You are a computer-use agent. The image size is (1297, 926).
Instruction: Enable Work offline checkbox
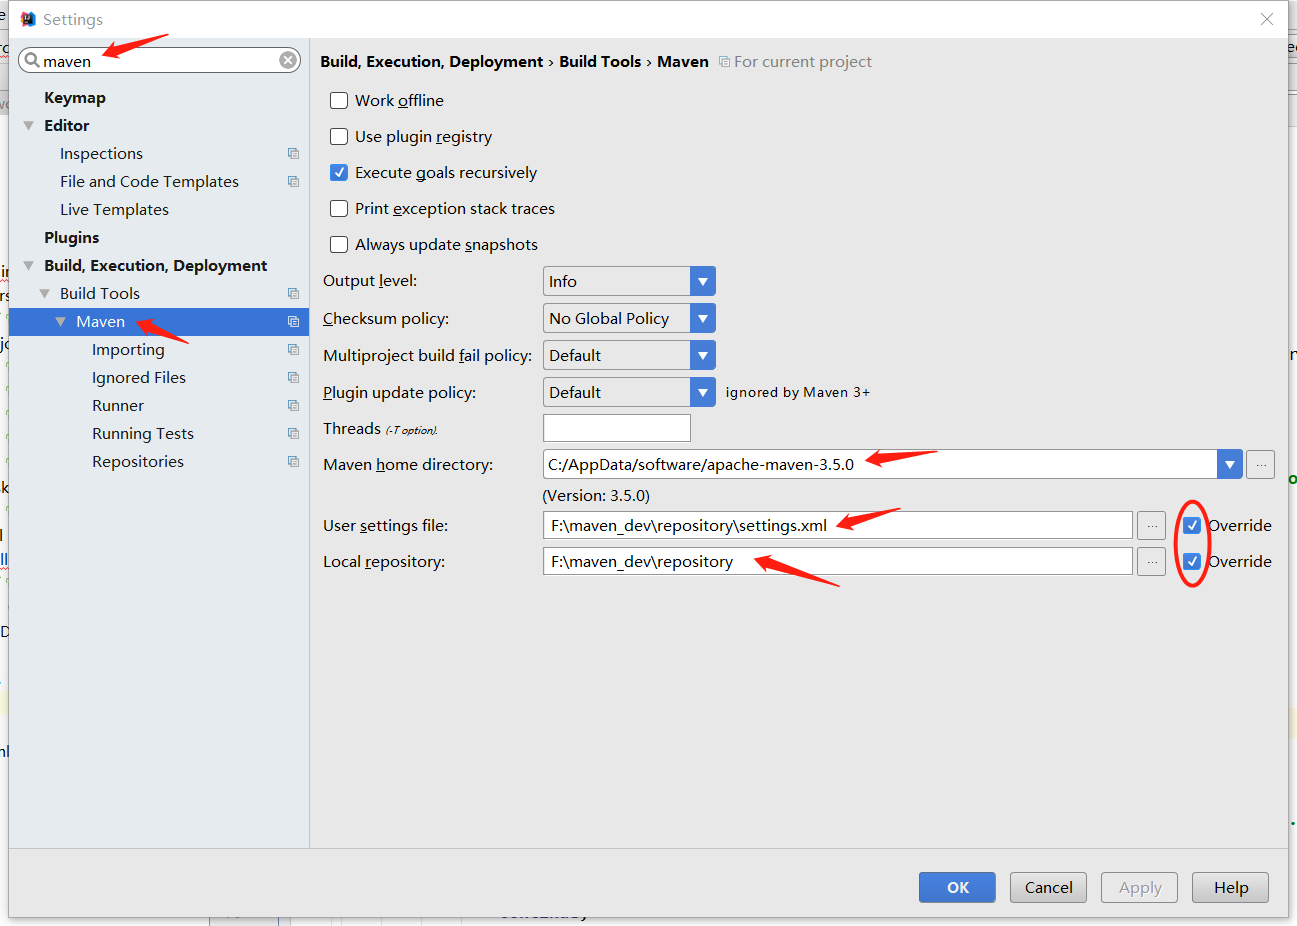[339, 100]
